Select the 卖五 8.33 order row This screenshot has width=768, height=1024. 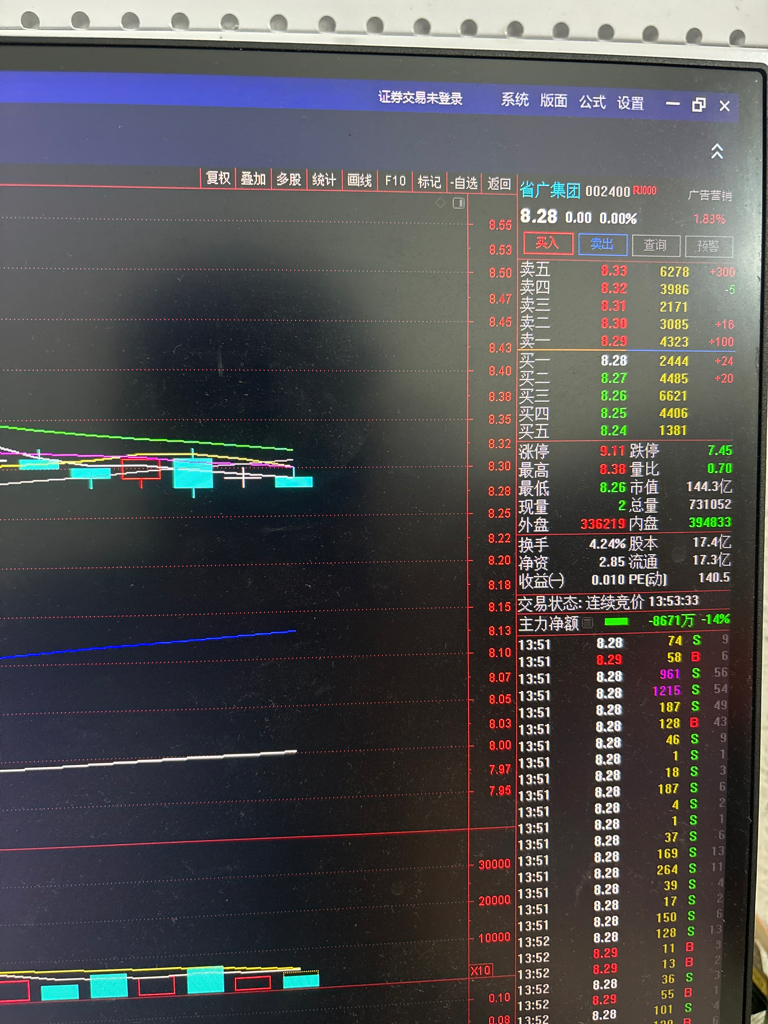[x=627, y=271]
